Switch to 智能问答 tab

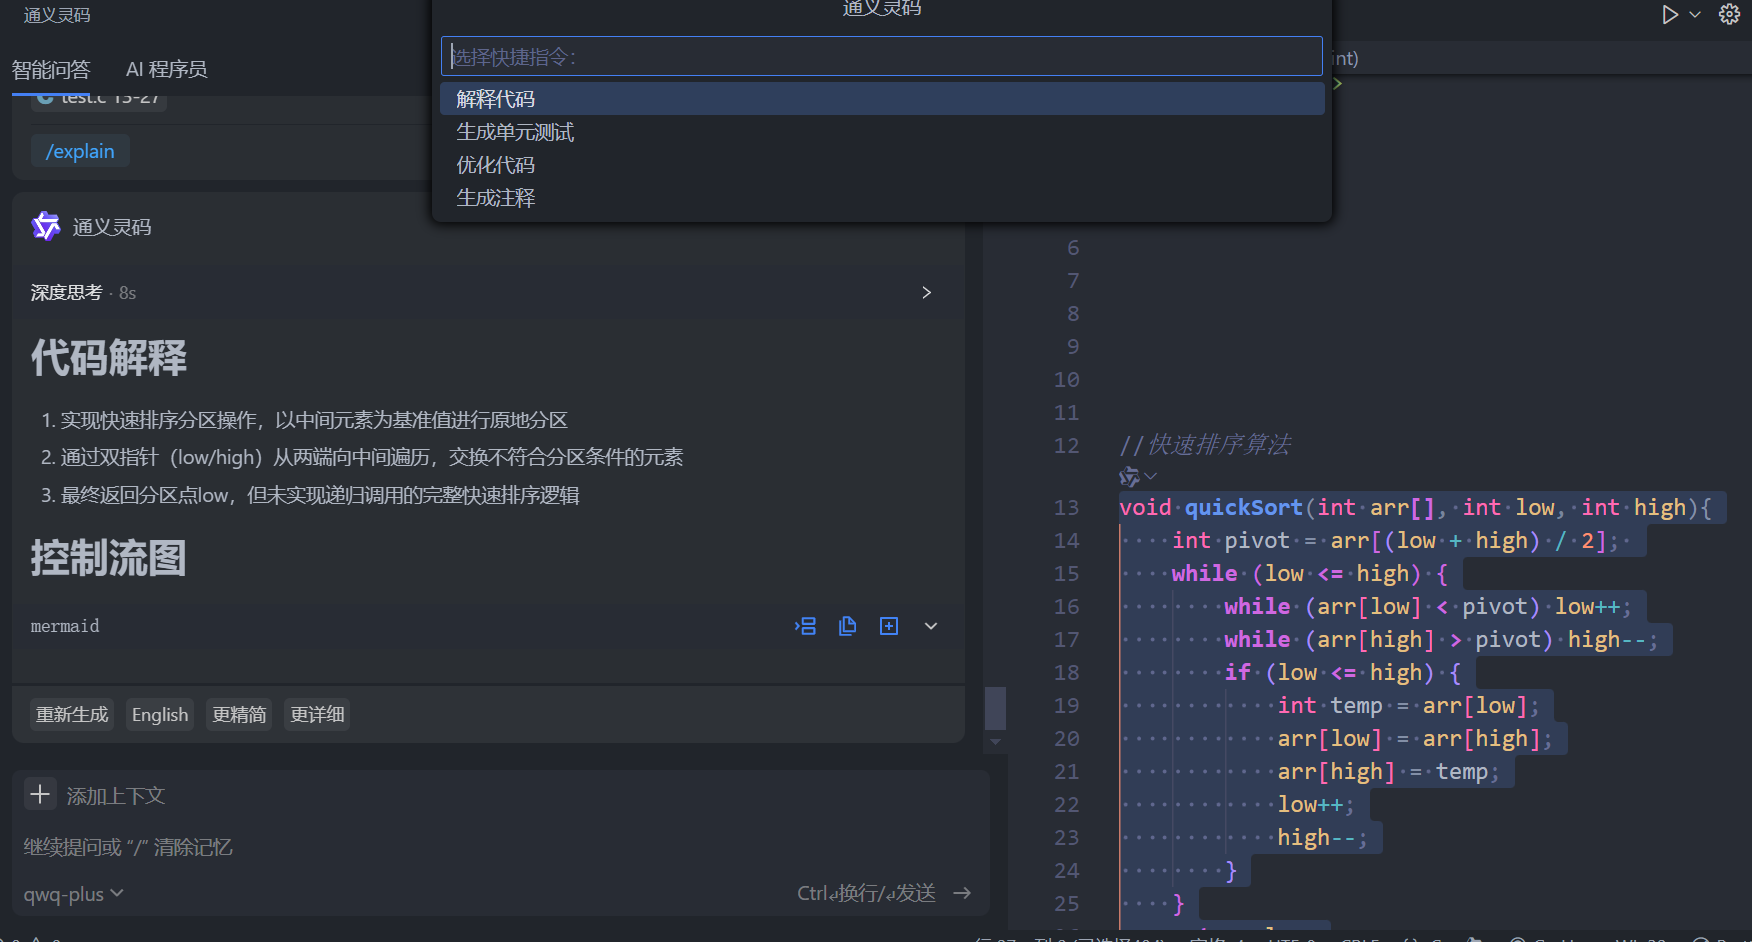point(51,69)
